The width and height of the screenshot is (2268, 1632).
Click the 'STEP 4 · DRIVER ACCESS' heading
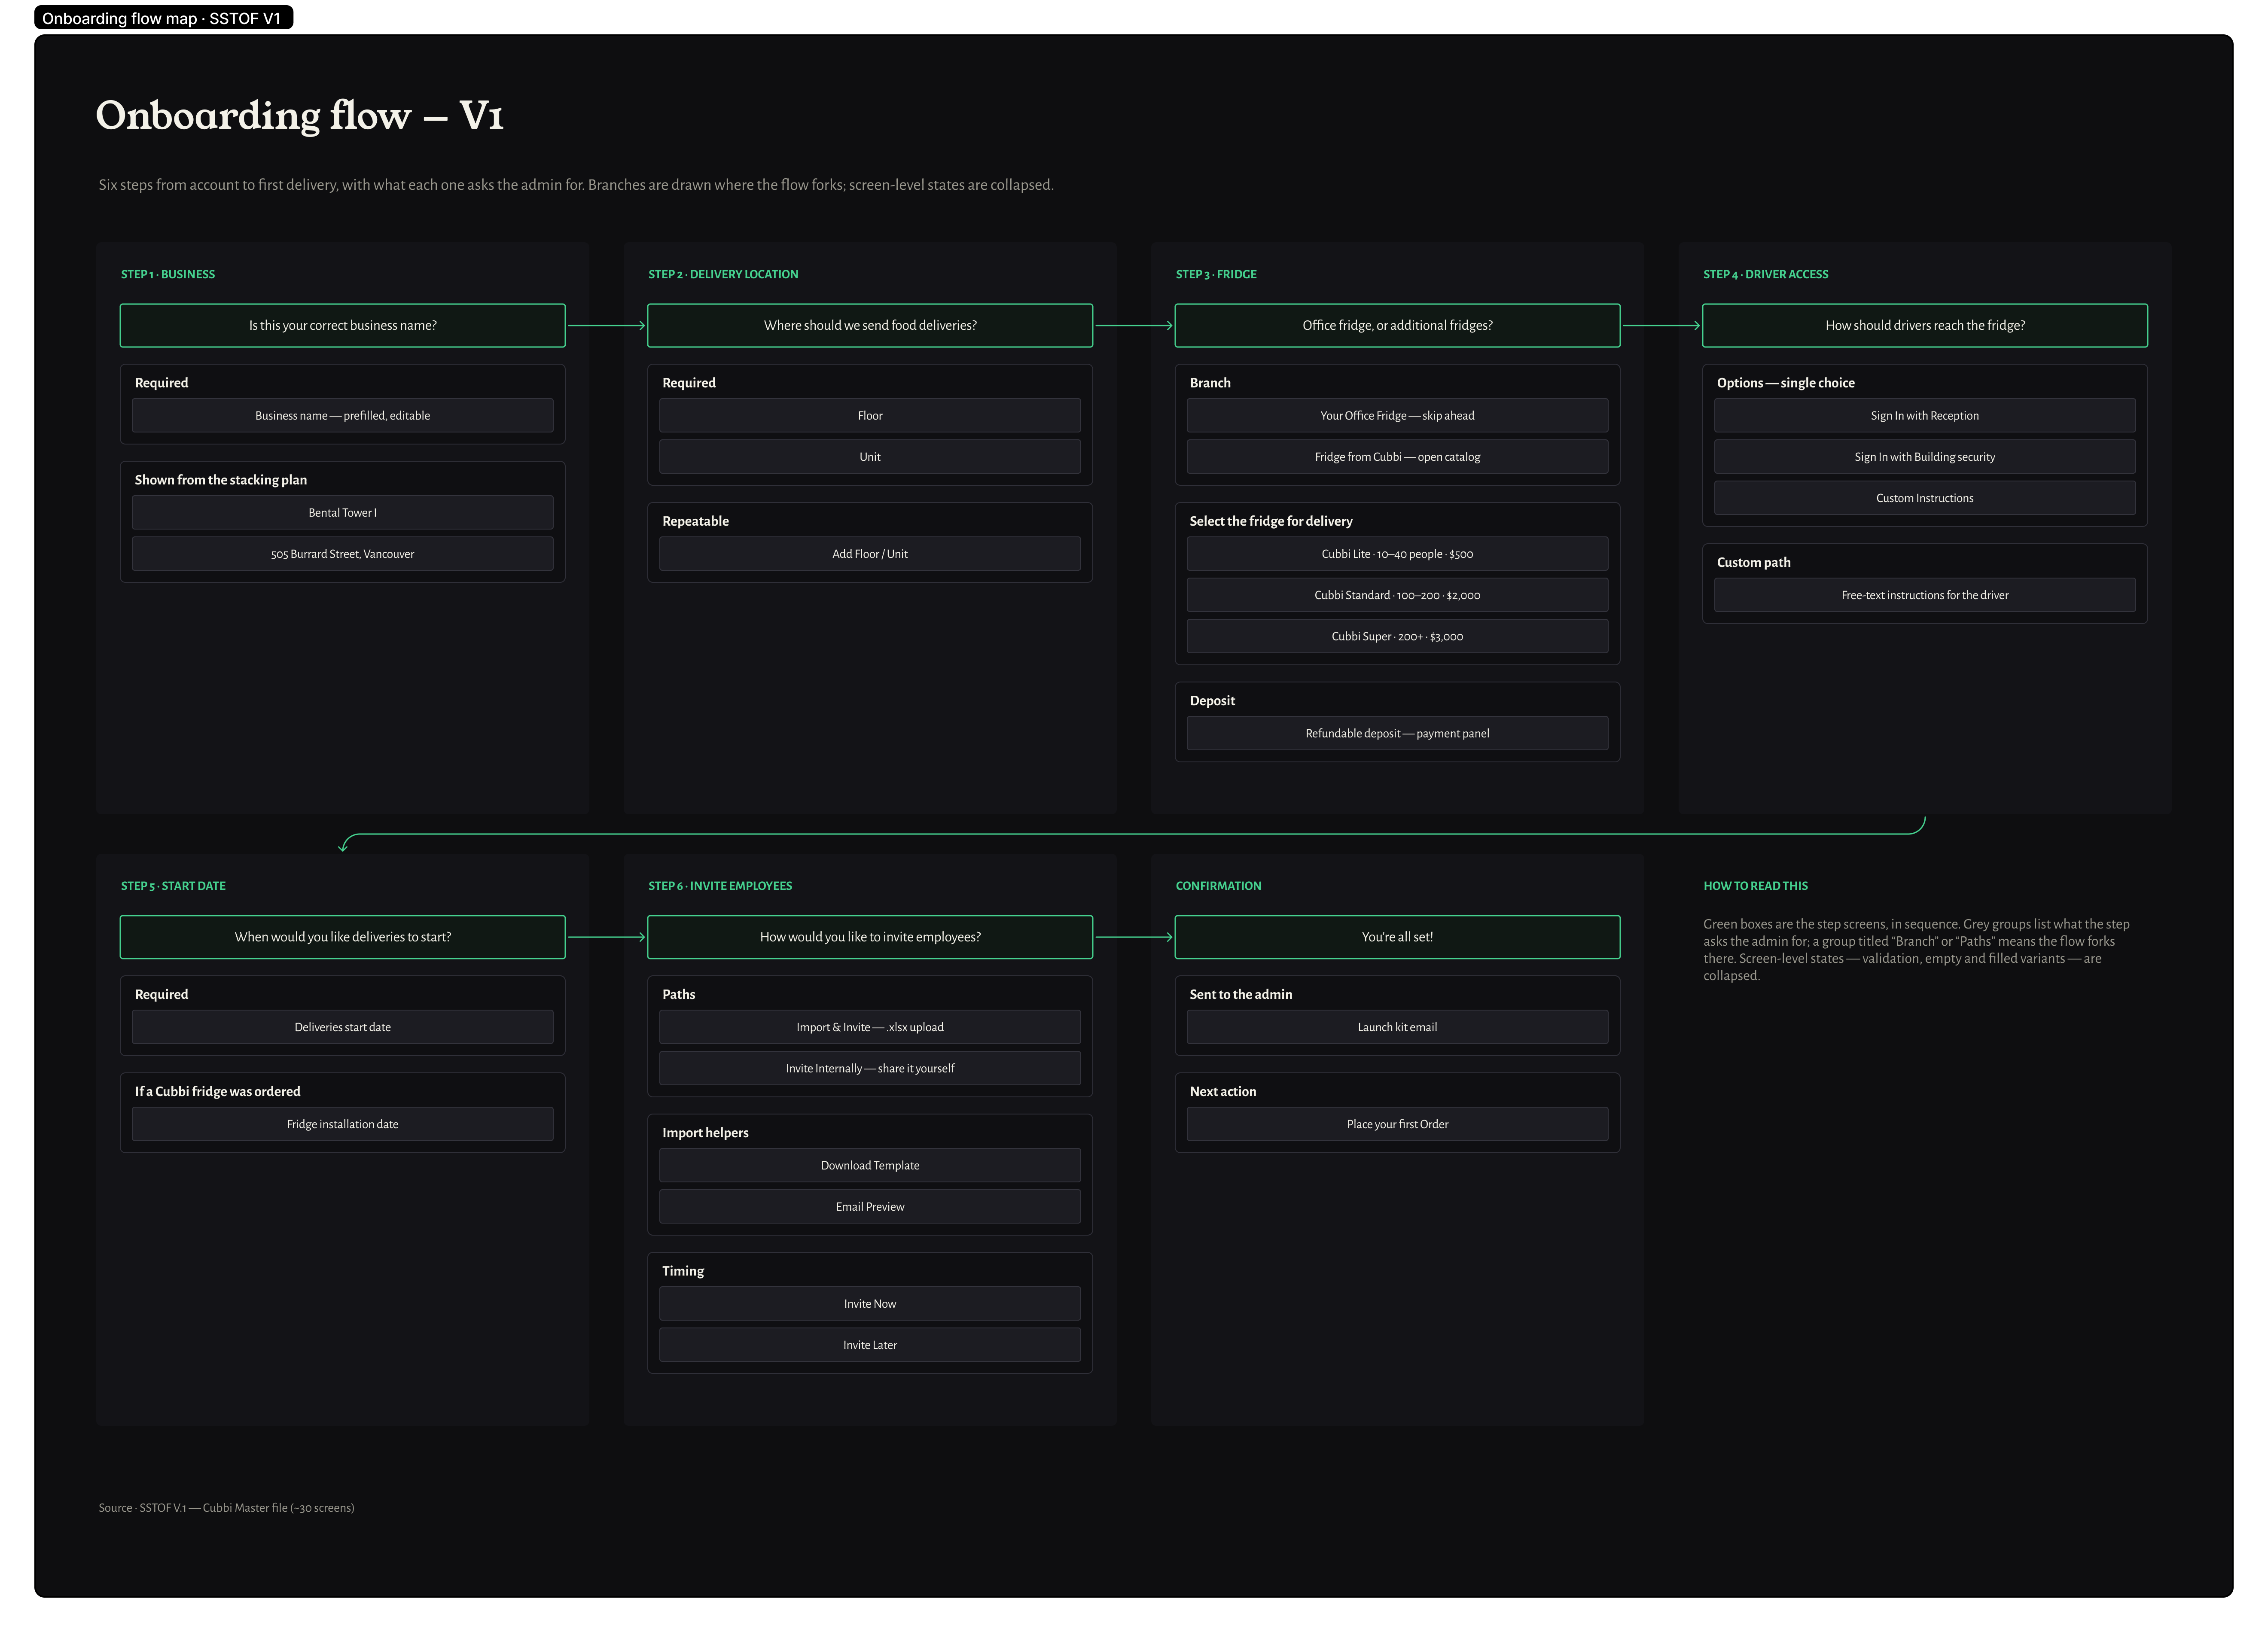pyautogui.click(x=1766, y=274)
